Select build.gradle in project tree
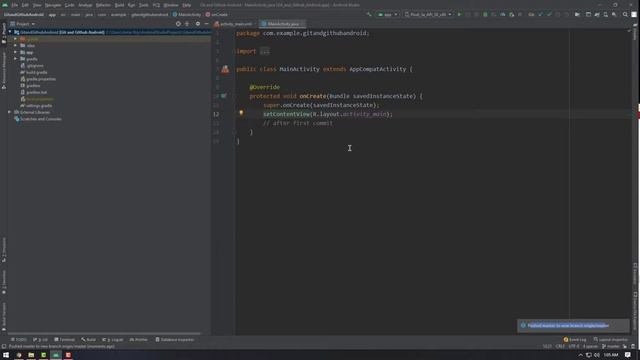The width and height of the screenshot is (640, 360). tap(34, 72)
